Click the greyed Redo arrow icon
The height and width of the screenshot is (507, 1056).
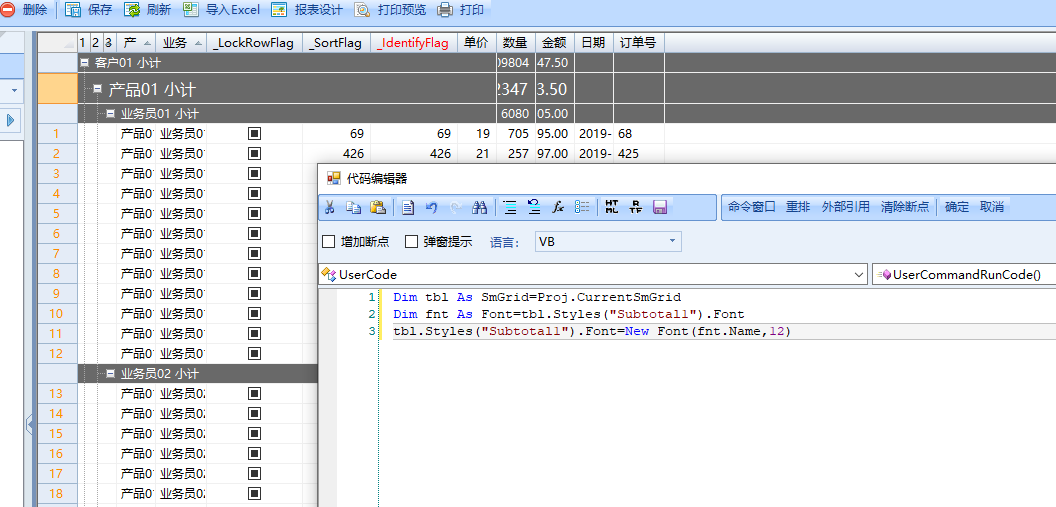(455, 207)
